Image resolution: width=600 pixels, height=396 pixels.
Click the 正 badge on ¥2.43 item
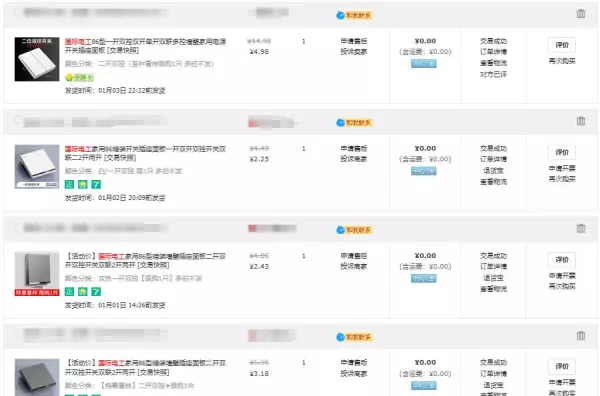(x=69, y=292)
